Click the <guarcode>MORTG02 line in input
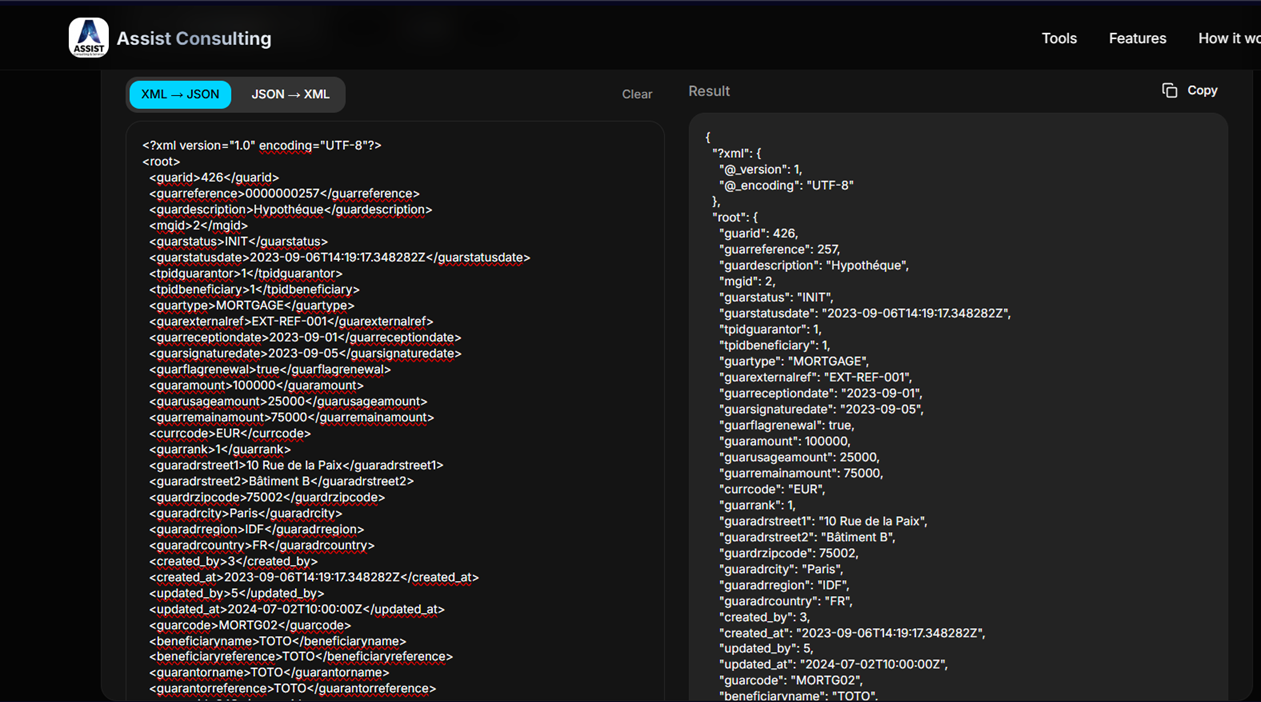The image size is (1261, 702). (250, 625)
